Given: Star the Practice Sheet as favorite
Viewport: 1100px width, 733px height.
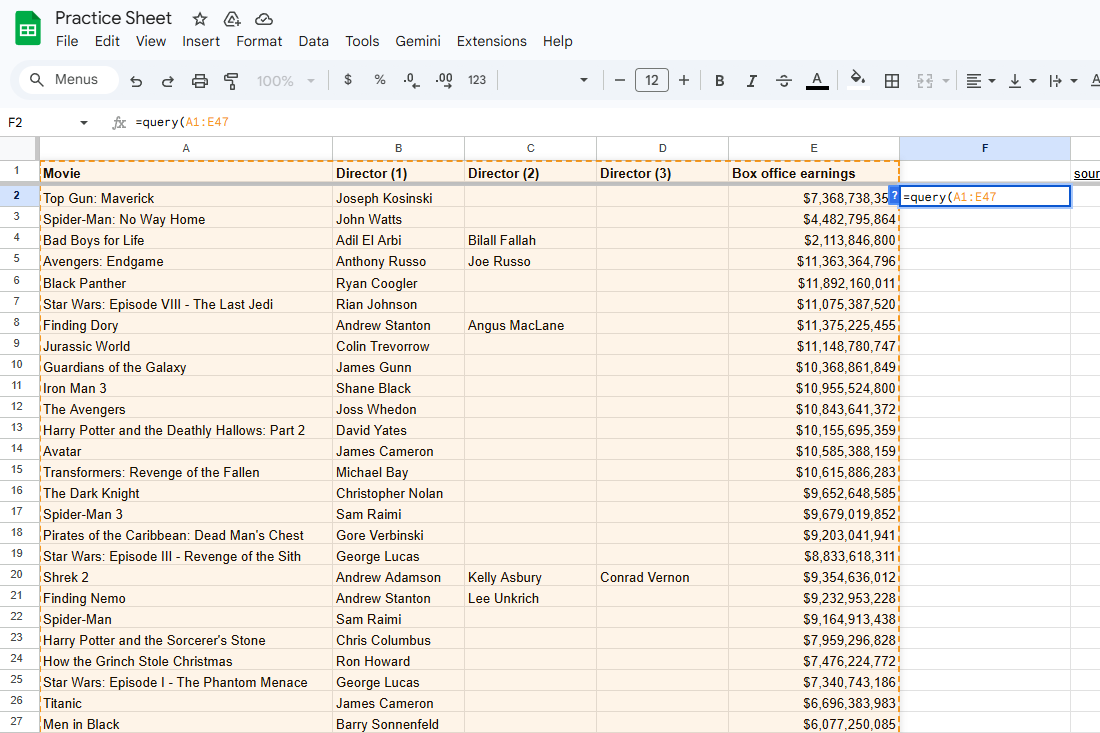Looking at the screenshot, I should pos(199,18).
